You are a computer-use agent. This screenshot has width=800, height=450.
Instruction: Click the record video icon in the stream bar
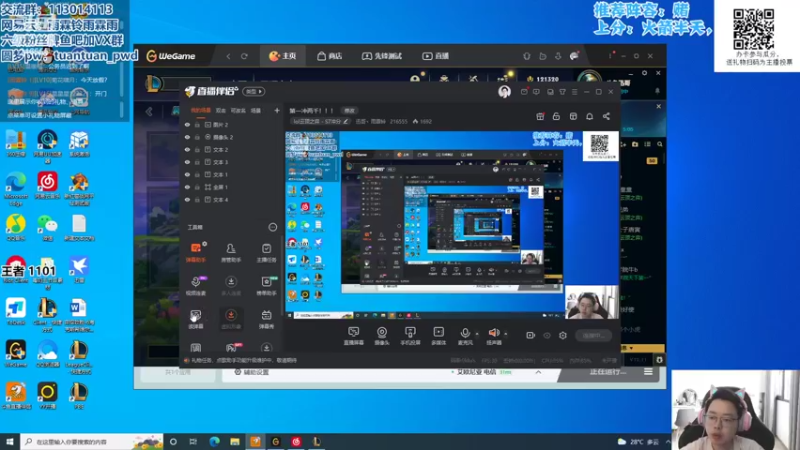point(531,335)
